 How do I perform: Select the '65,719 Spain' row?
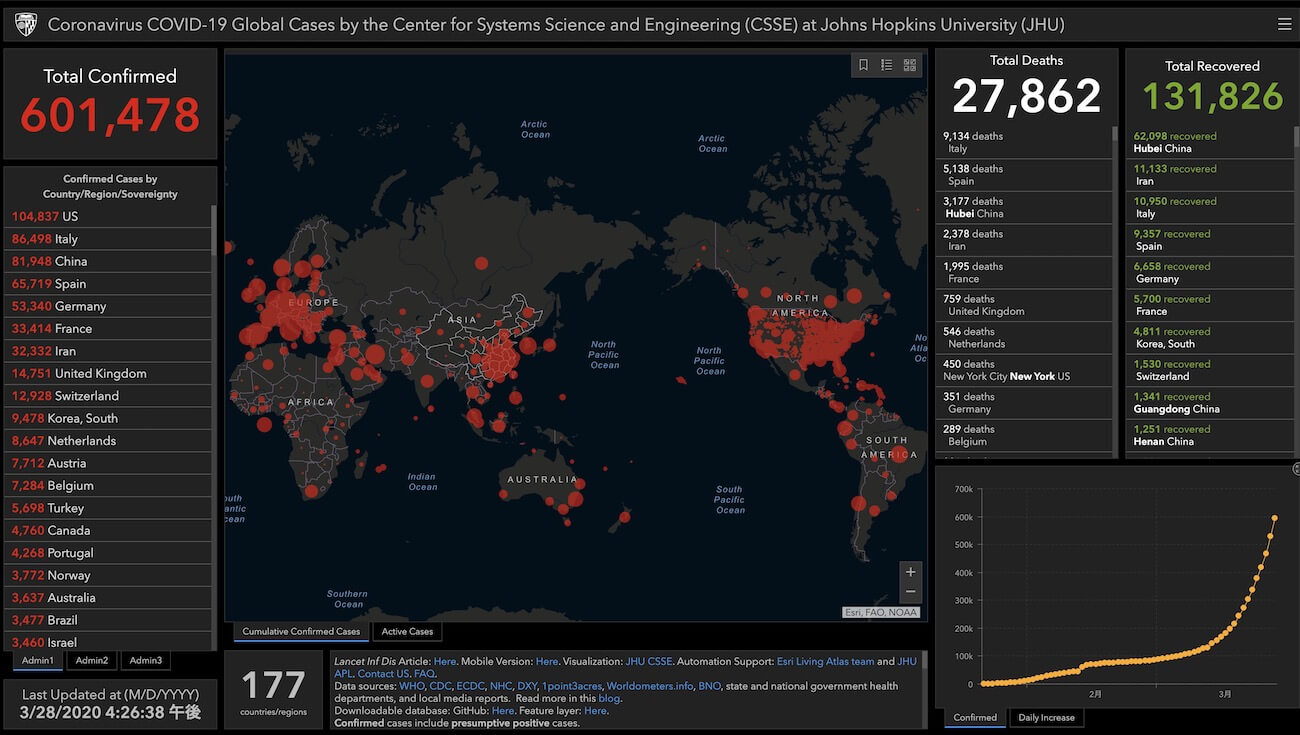pyautogui.click(x=110, y=284)
